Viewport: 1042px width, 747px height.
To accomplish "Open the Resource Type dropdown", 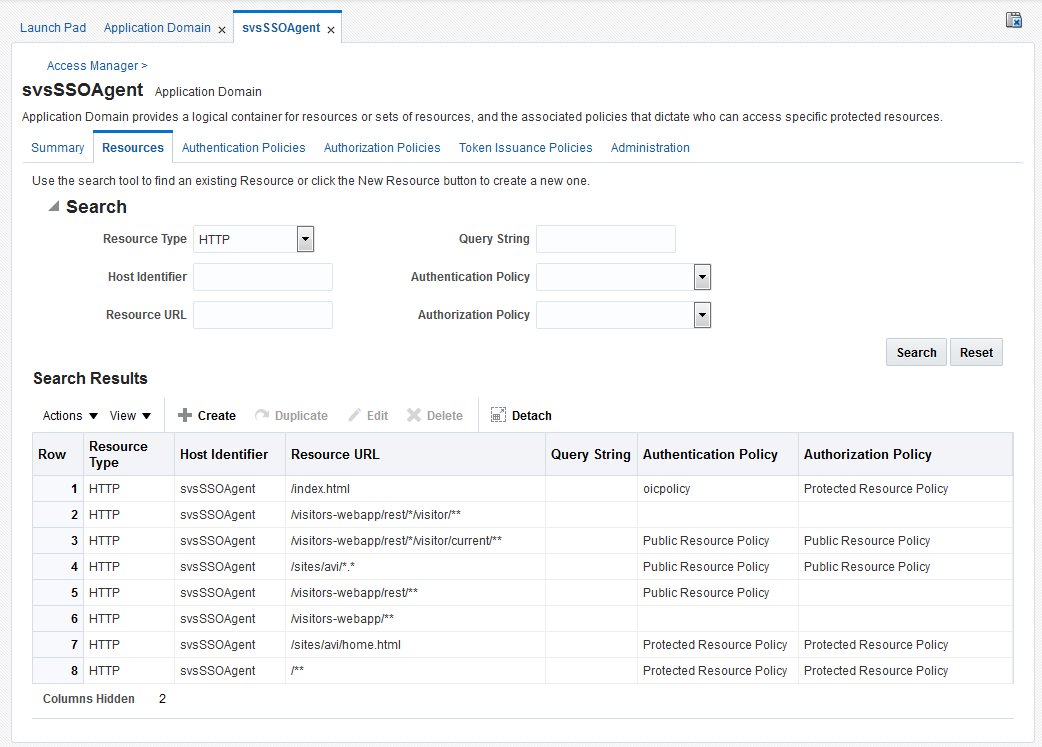I will point(305,239).
